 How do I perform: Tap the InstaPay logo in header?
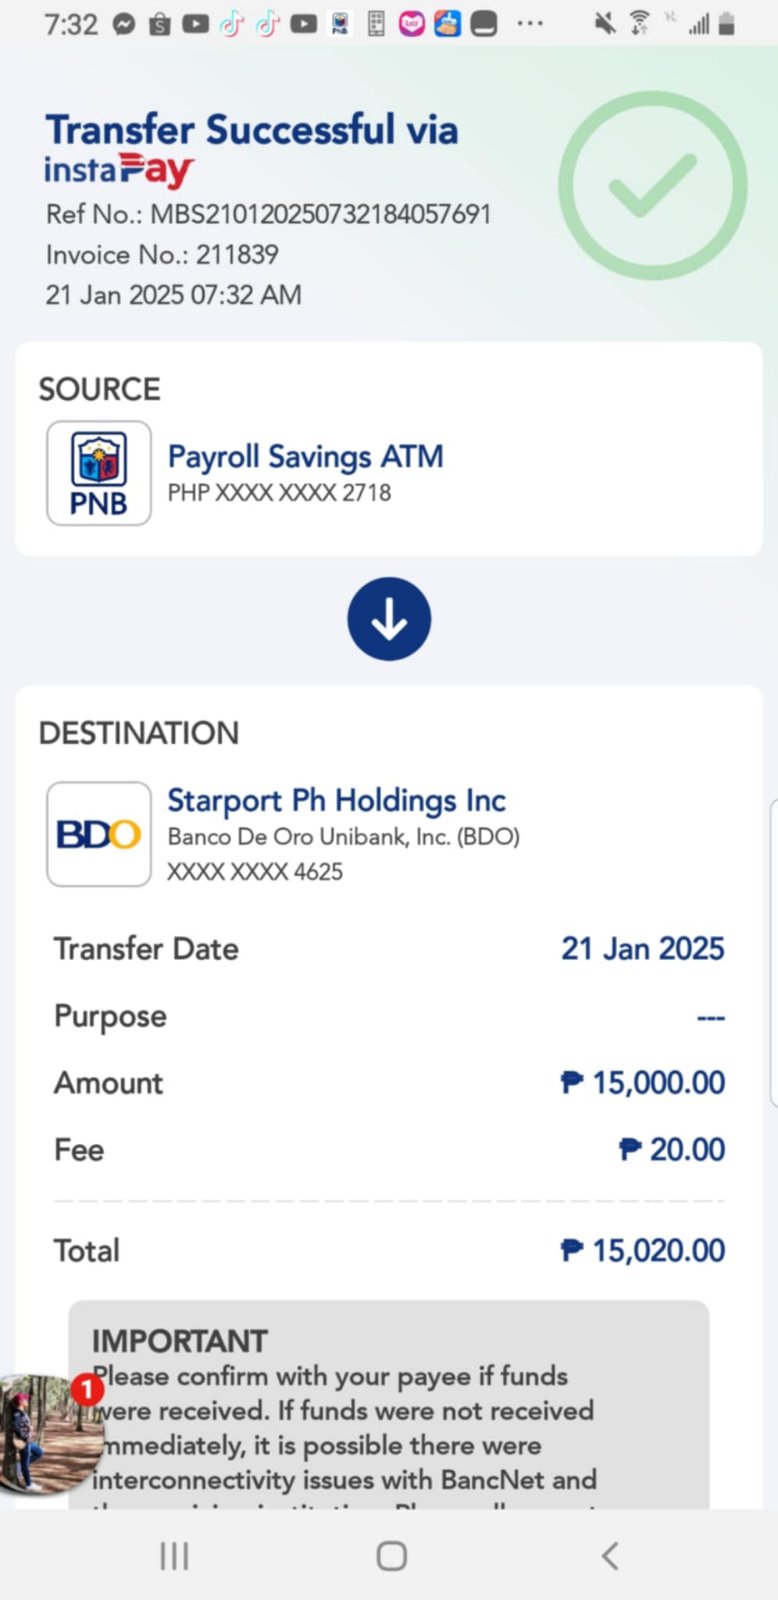(118, 170)
